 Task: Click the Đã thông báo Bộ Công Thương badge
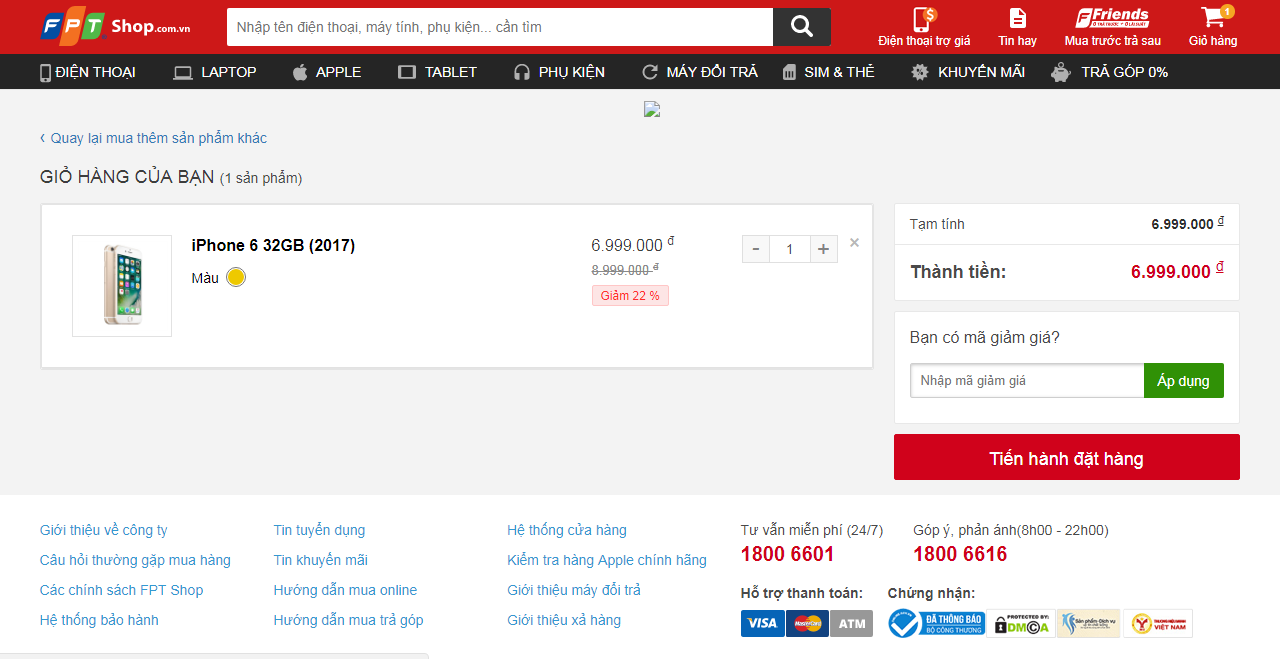(x=937, y=624)
